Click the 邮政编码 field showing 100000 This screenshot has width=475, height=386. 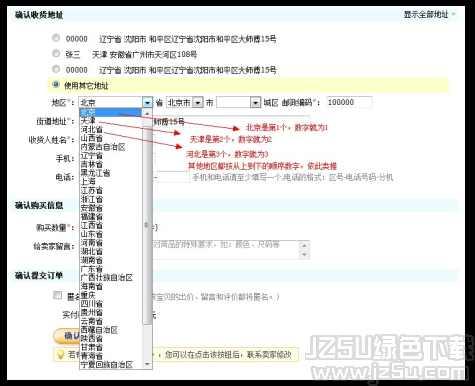point(349,102)
